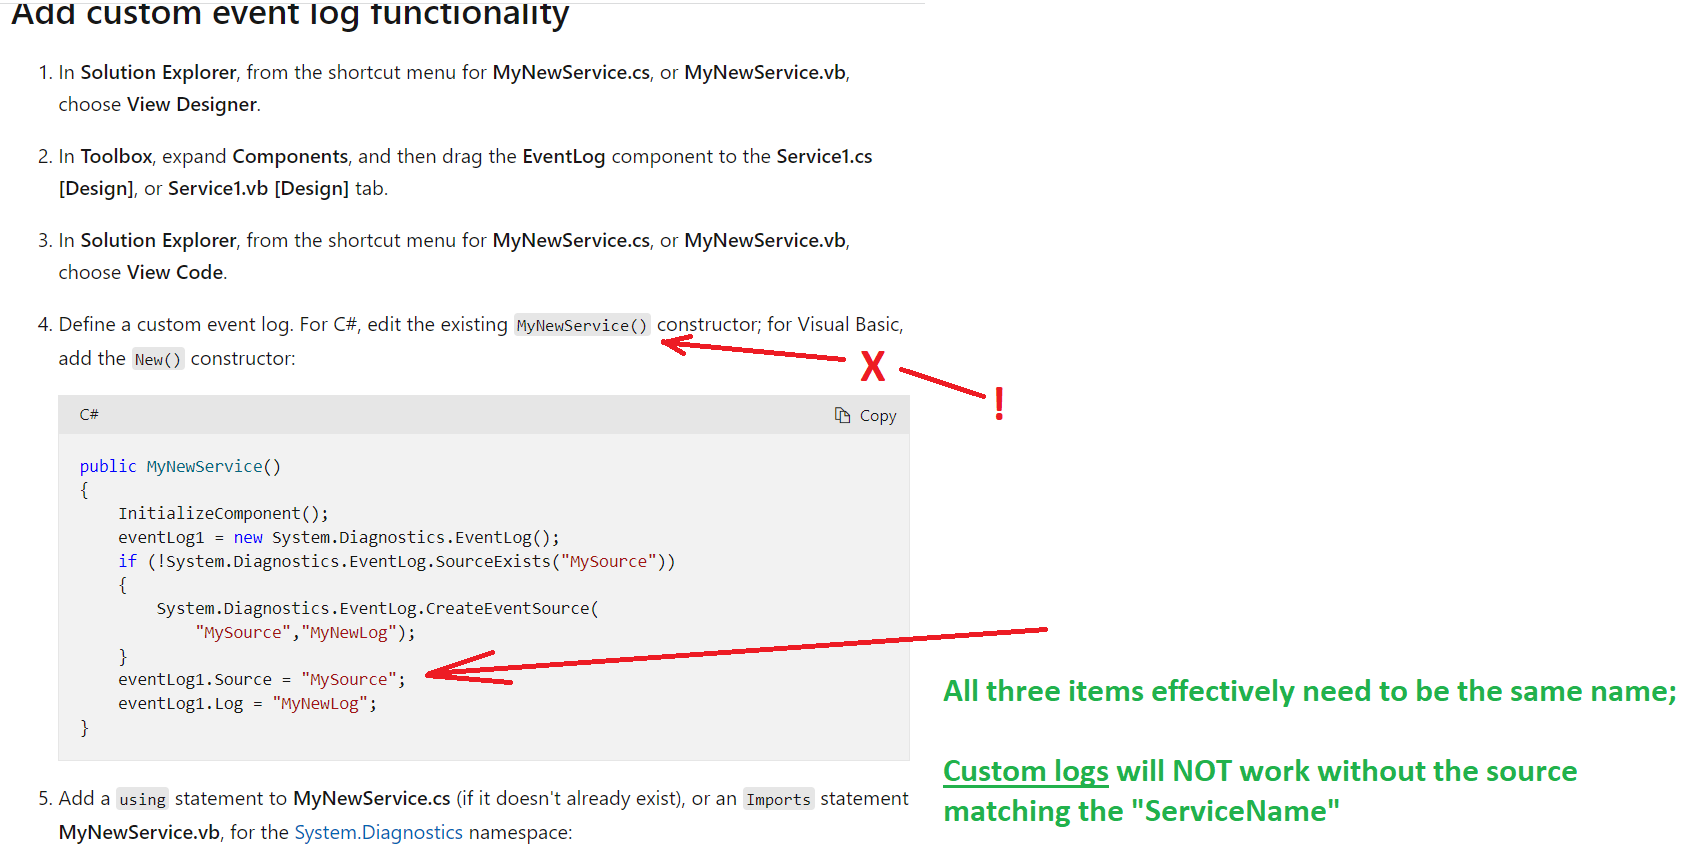Viewport: 1687px width, 848px height.
Task: Click the Copy button text label
Action: [x=878, y=415]
